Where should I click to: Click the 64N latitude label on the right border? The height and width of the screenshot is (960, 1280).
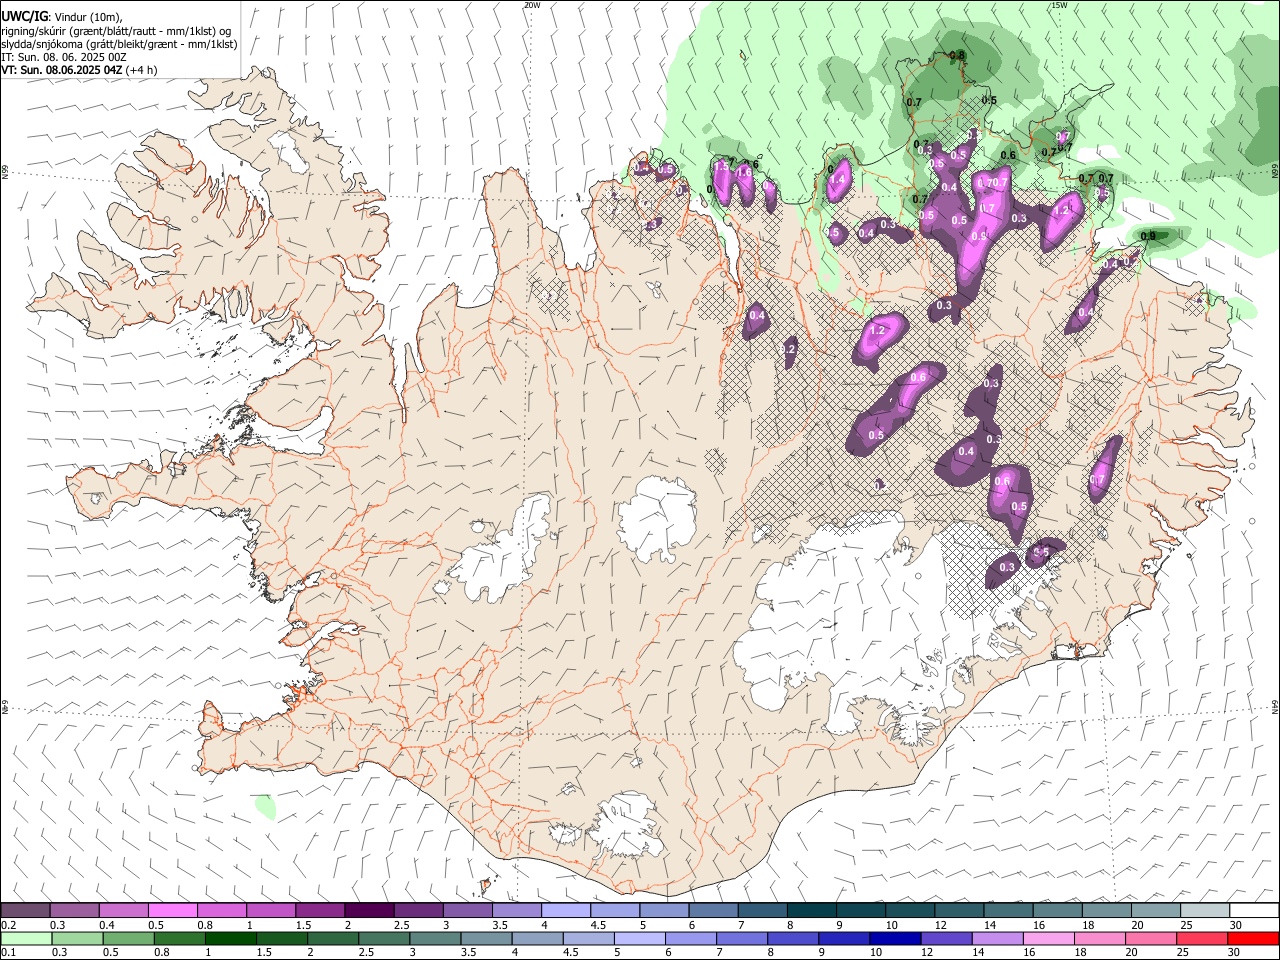click(1275, 707)
